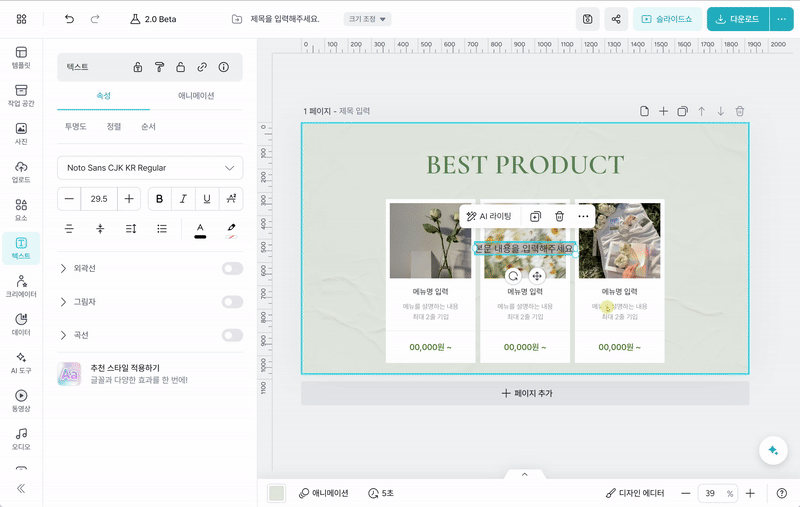Click the italic formatting icon
This screenshot has height=507, width=800.
pyautogui.click(x=183, y=199)
